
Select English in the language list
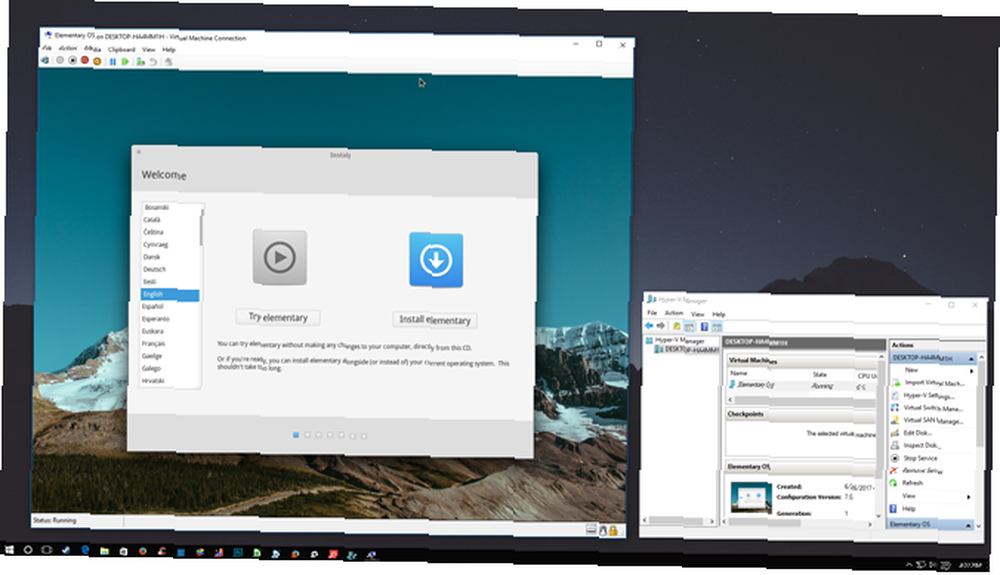pyautogui.click(x=170, y=294)
